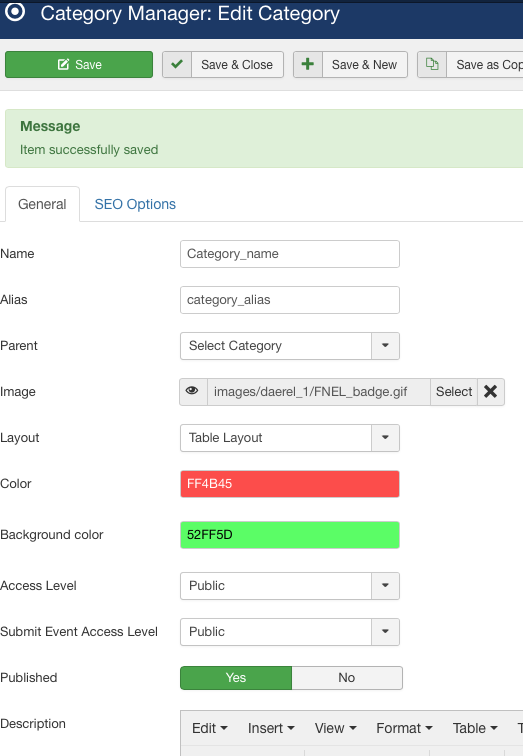
Task: Clear the image with the X icon
Action: 491,392
